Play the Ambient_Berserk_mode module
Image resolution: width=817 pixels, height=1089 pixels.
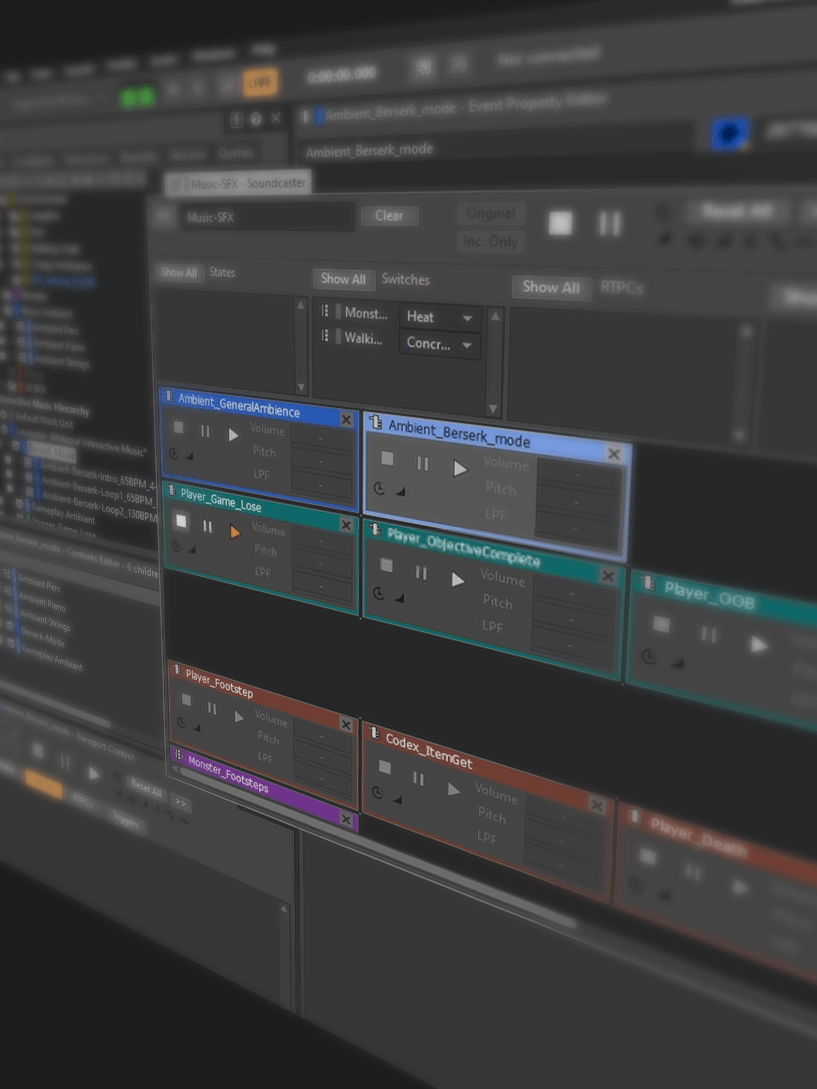460,468
